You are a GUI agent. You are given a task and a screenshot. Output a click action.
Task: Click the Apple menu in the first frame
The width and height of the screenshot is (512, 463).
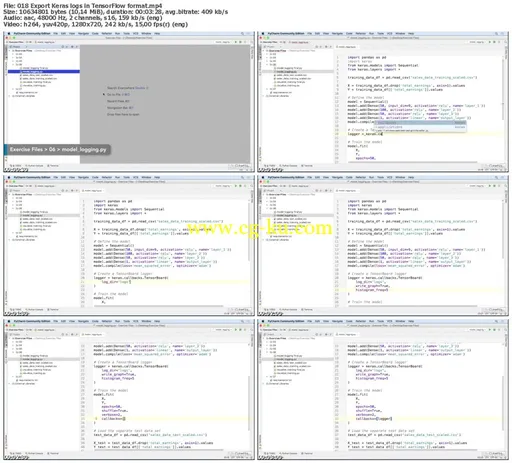9,34
